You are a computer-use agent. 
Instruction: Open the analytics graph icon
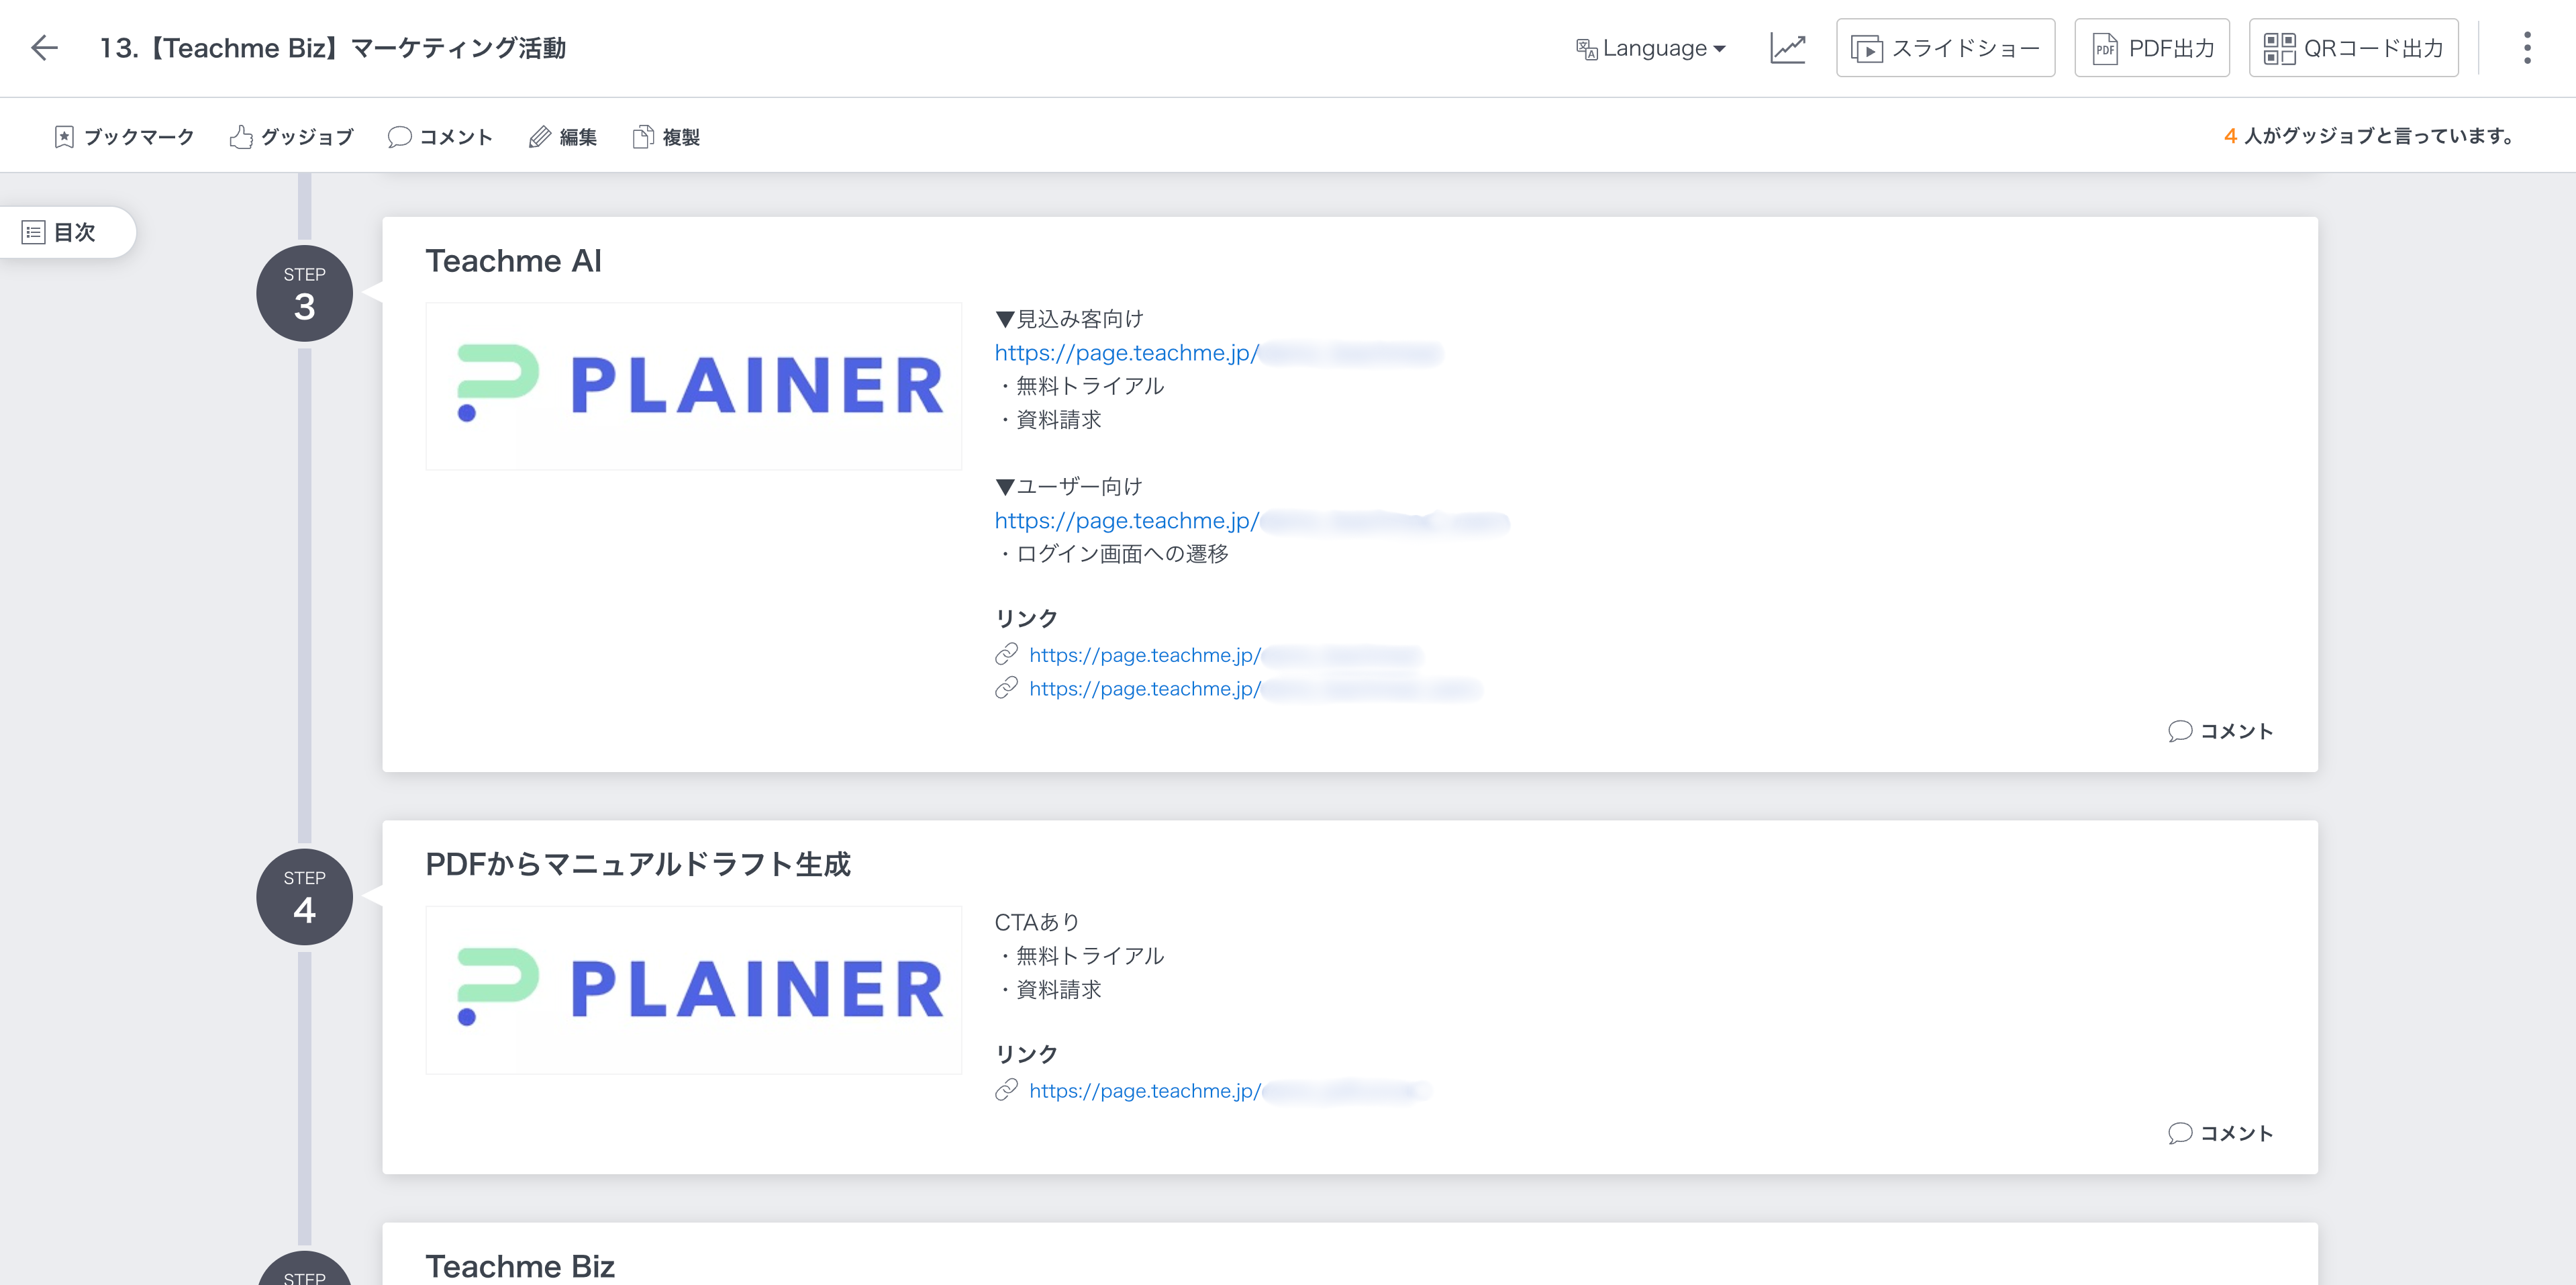coord(1787,48)
